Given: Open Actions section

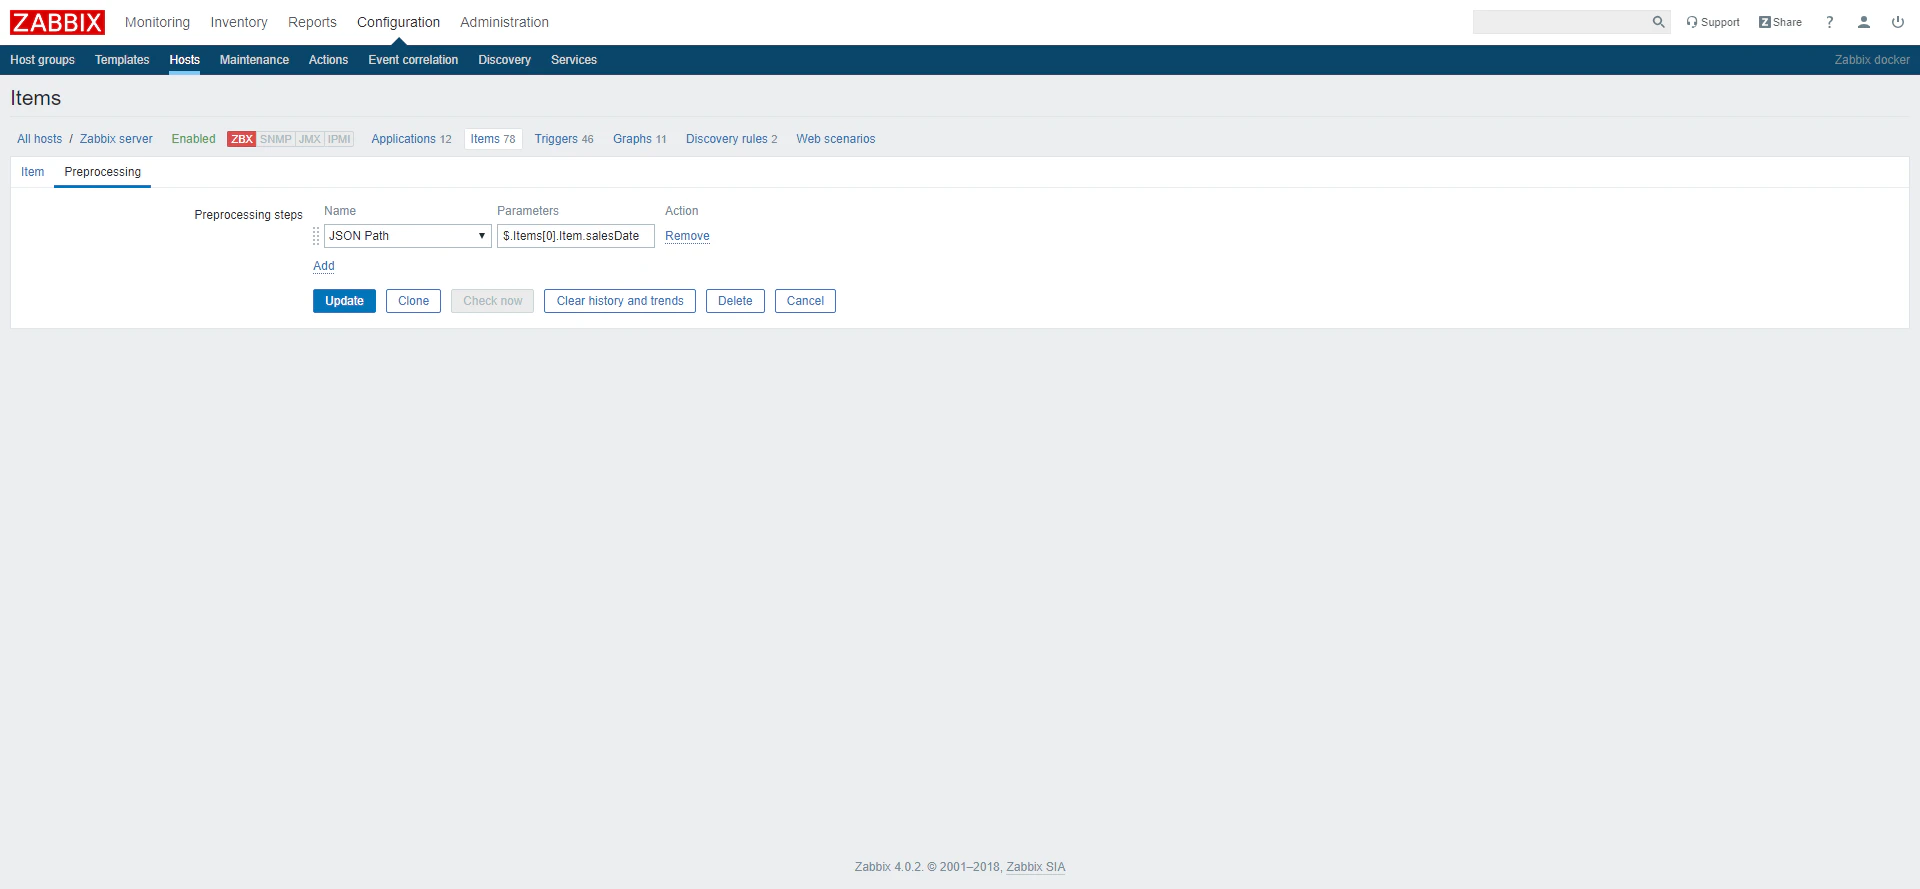Looking at the screenshot, I should pyautogui.click(x=328, y=60).
